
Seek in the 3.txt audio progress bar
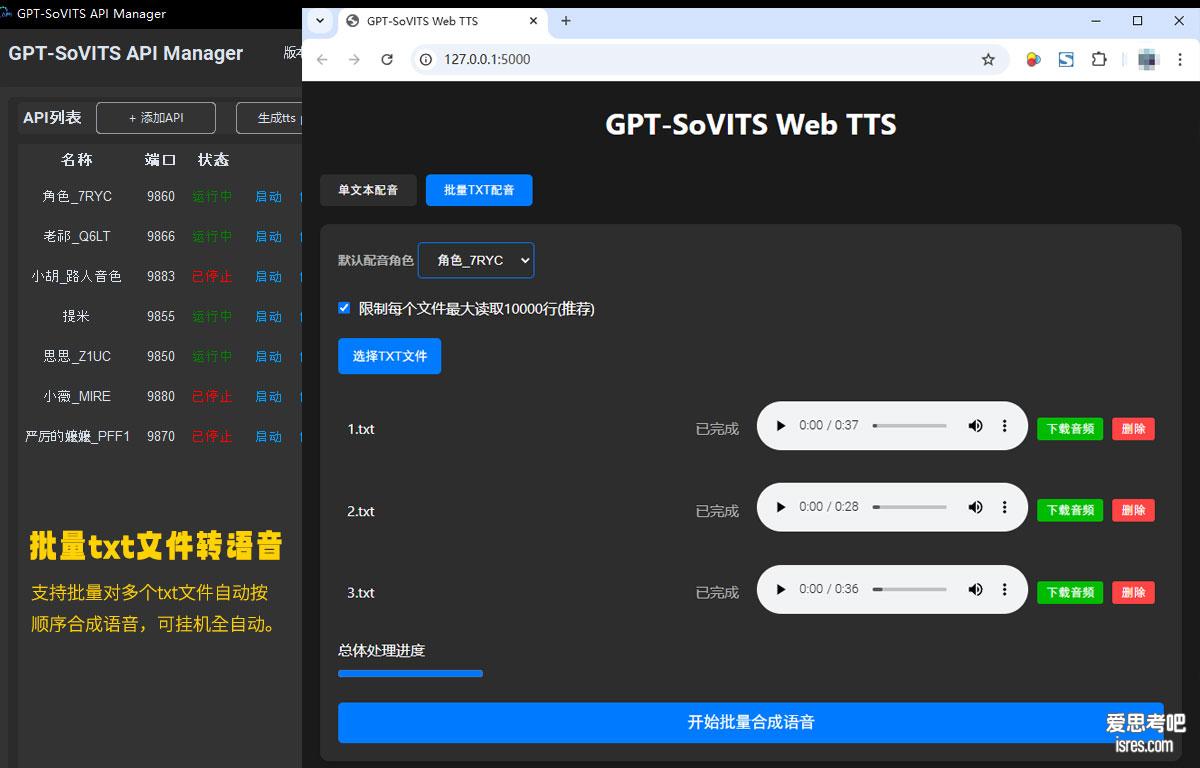(909, 589)
